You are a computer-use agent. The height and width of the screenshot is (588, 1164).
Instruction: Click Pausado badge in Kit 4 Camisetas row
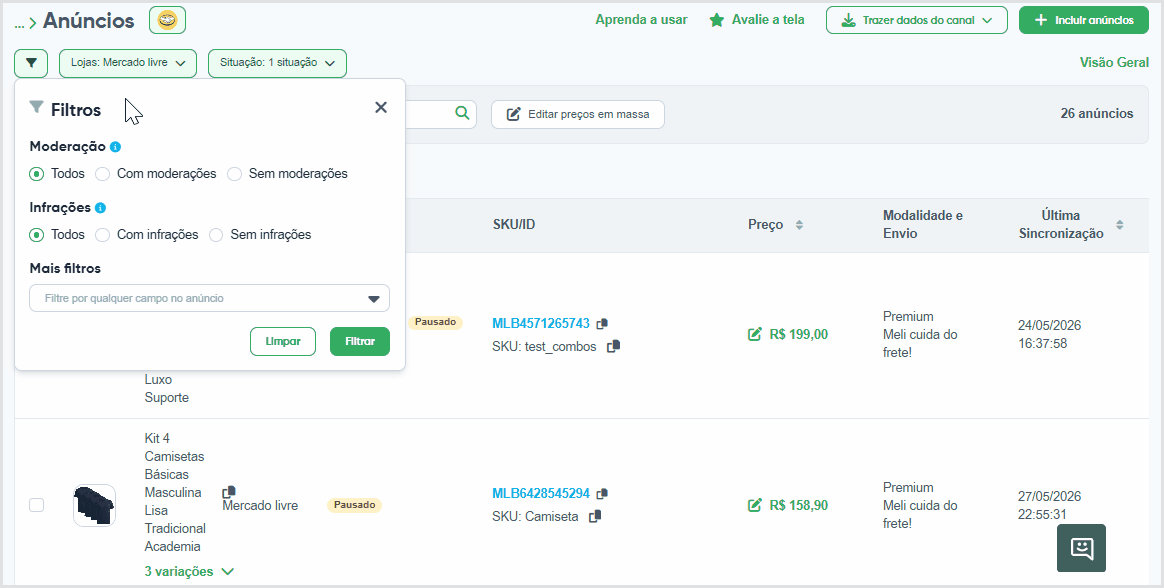click(354, 505)
